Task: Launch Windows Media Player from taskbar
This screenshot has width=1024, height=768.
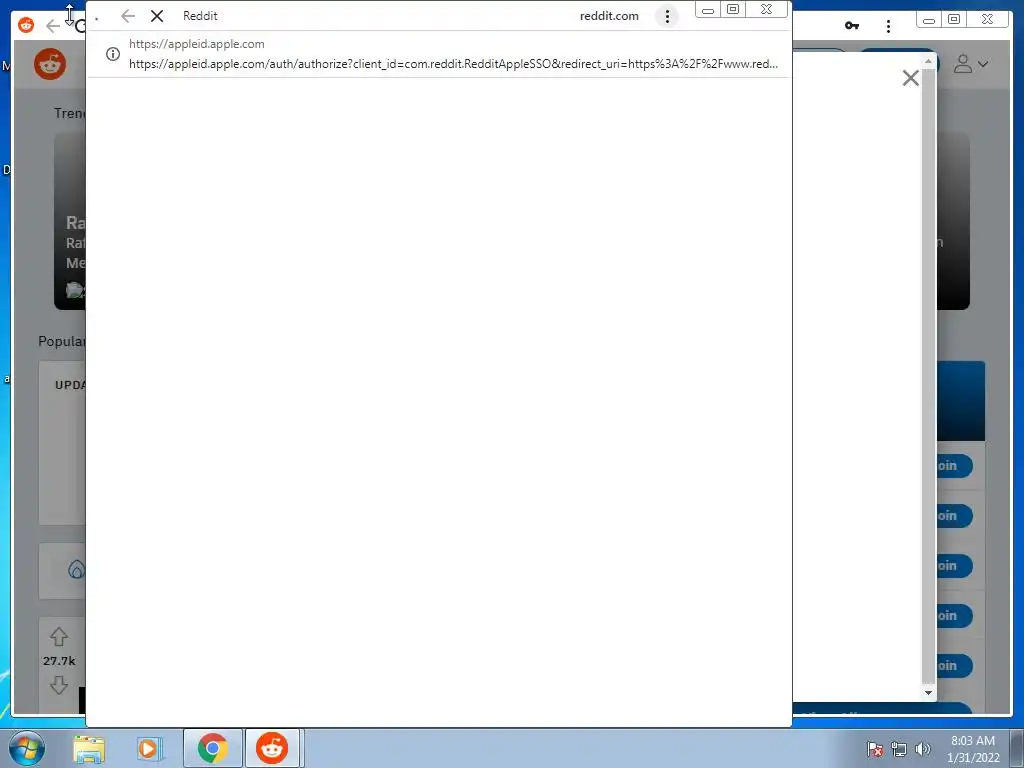Action: (148, 748)
